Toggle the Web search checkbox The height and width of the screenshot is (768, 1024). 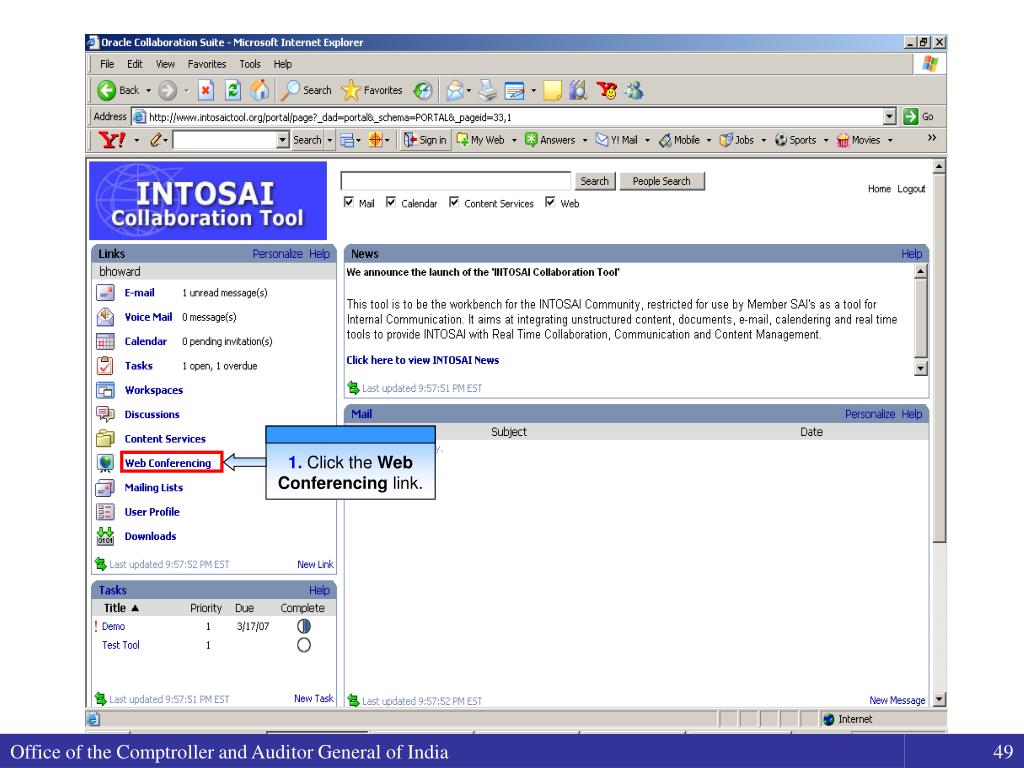[551, 202]
